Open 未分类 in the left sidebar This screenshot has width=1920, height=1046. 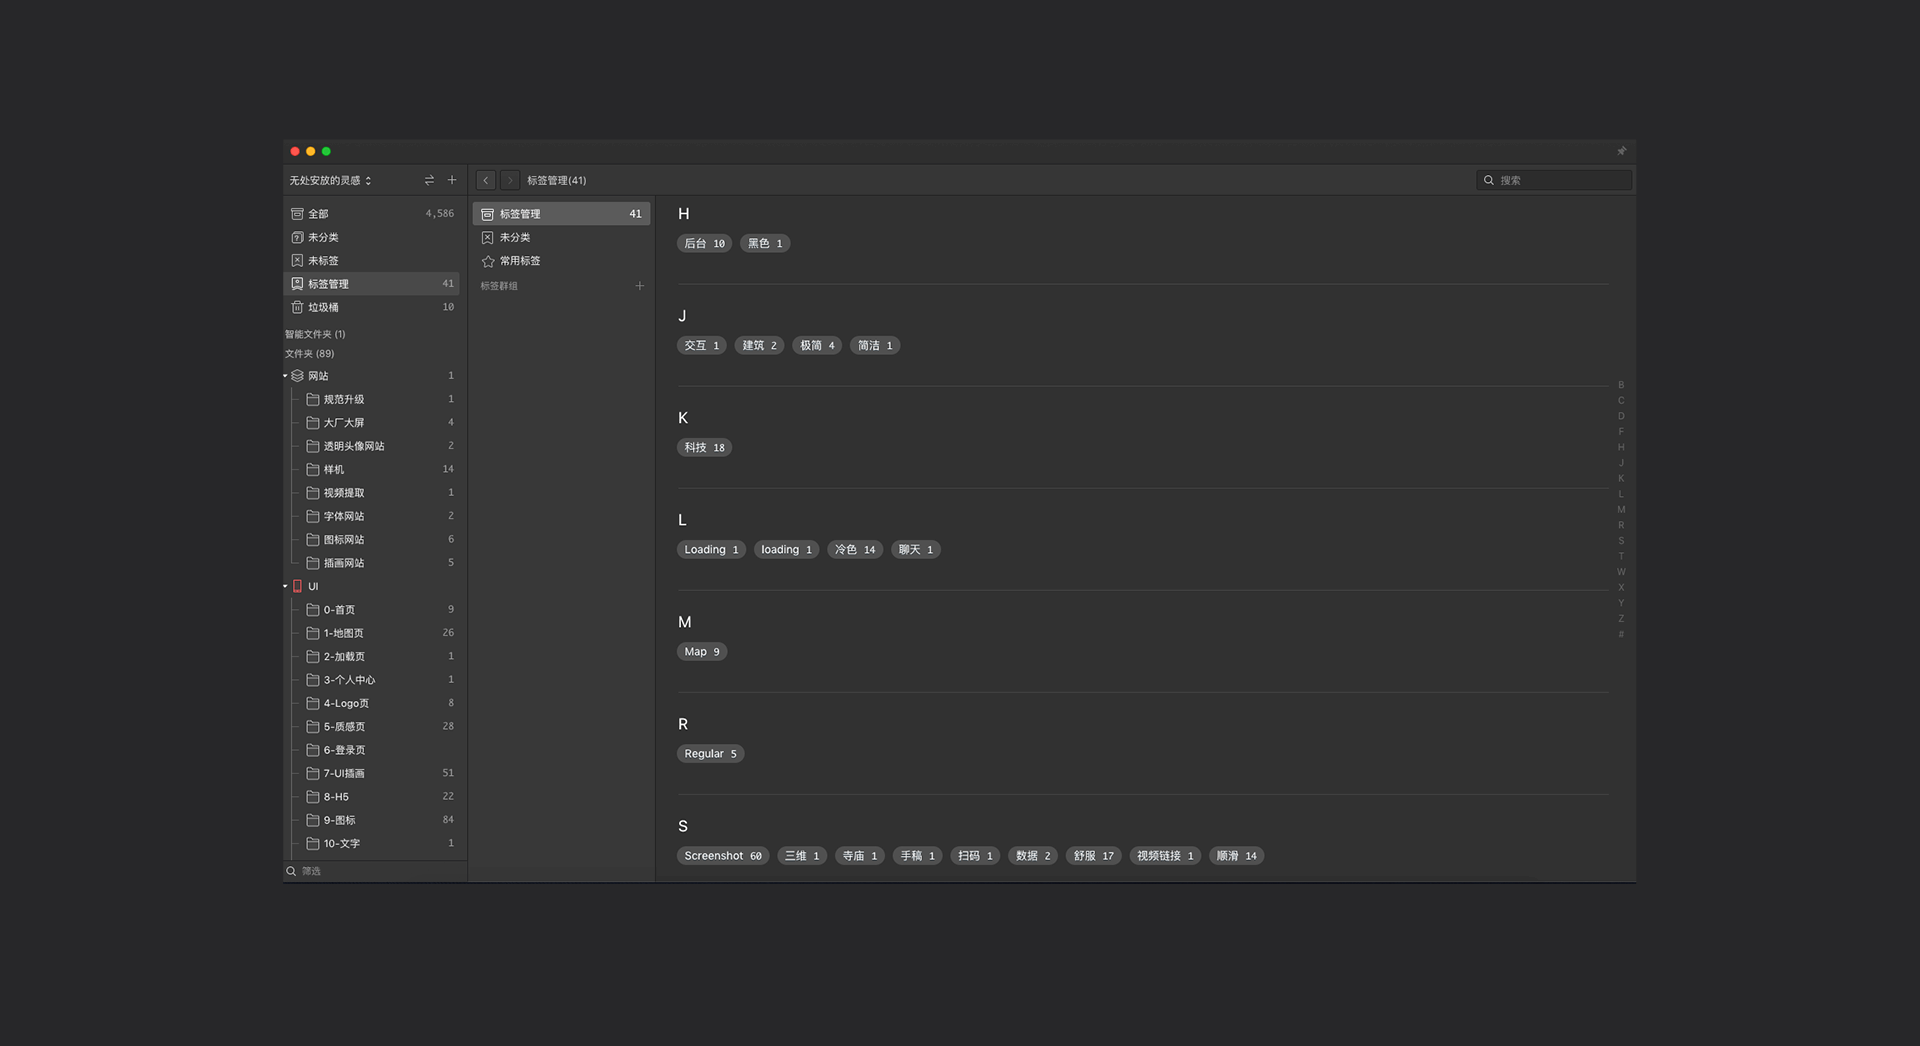coord(371,237)
